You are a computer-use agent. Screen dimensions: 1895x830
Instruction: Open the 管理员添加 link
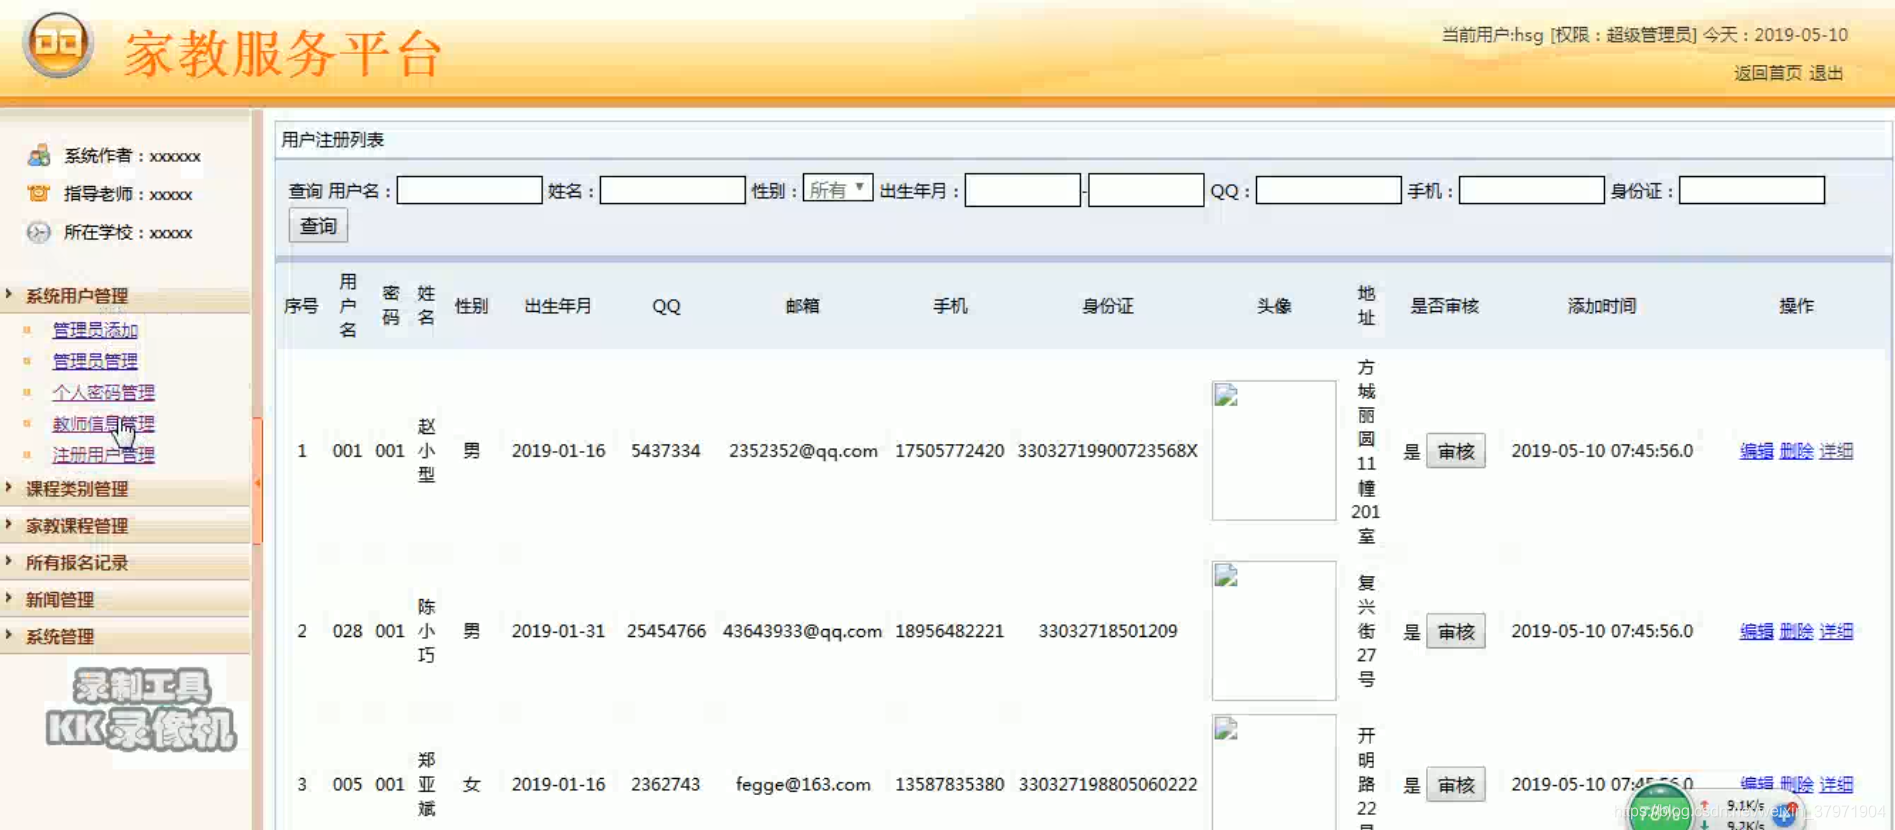click(95, 330)
